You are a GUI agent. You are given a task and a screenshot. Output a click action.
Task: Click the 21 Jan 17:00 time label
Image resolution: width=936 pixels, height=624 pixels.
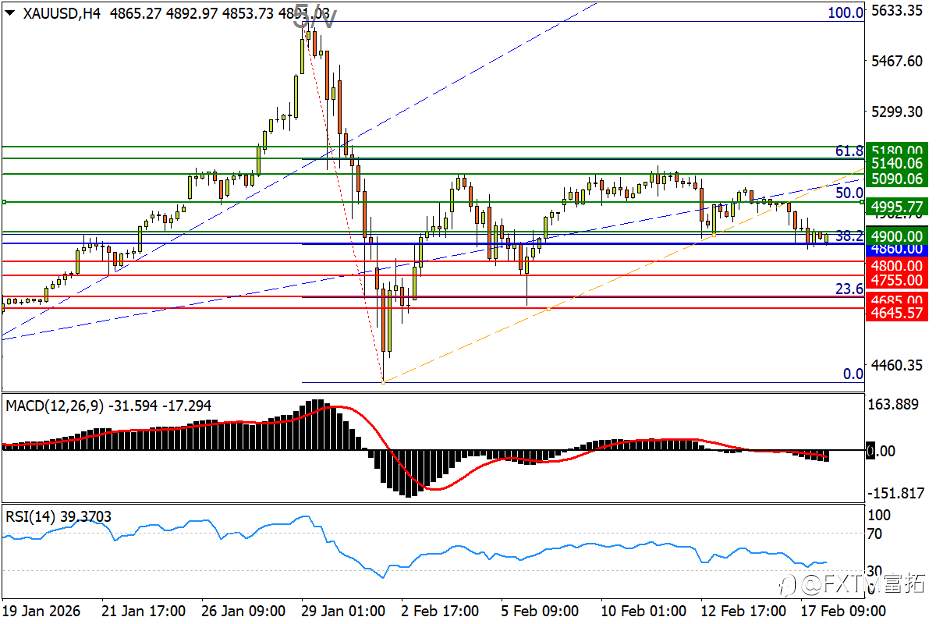[143, 611]
